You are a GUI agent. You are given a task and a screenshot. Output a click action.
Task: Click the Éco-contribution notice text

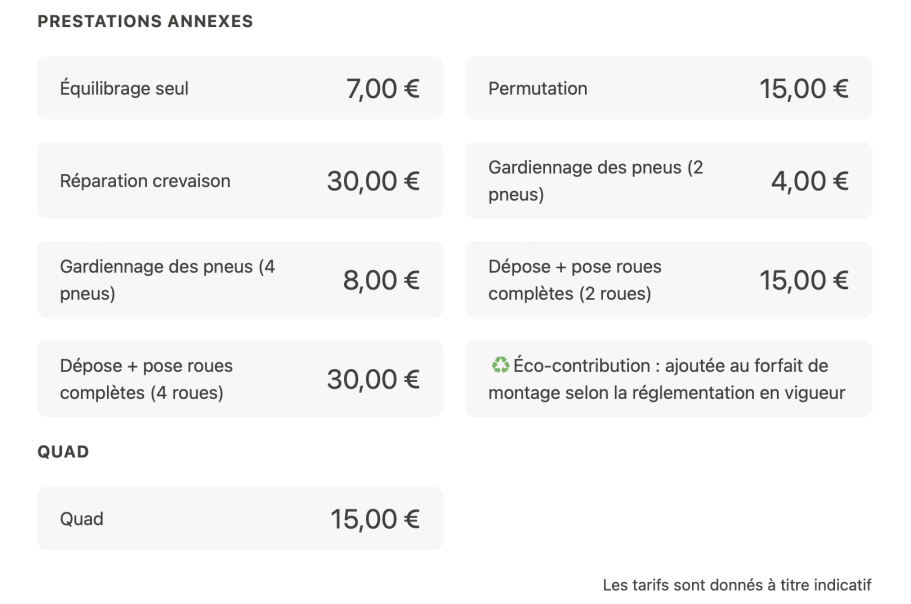point(668,380)
